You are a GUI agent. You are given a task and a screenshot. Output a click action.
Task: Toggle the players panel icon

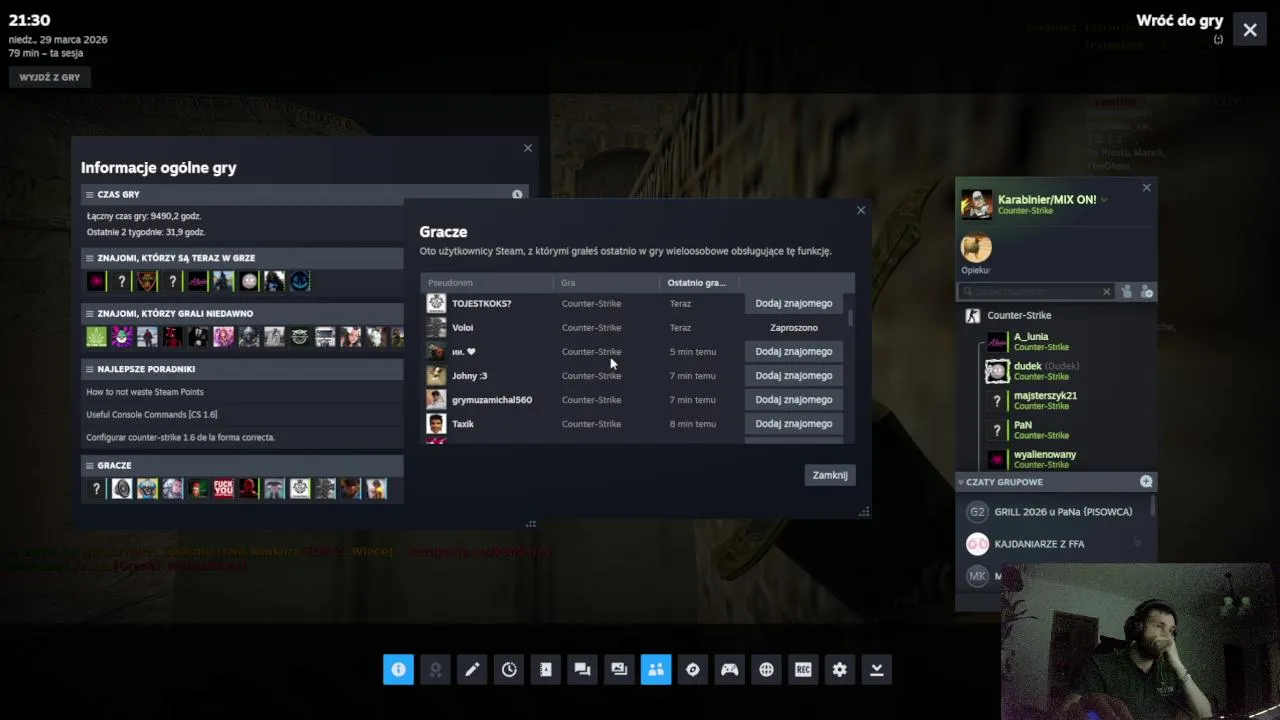656,669
